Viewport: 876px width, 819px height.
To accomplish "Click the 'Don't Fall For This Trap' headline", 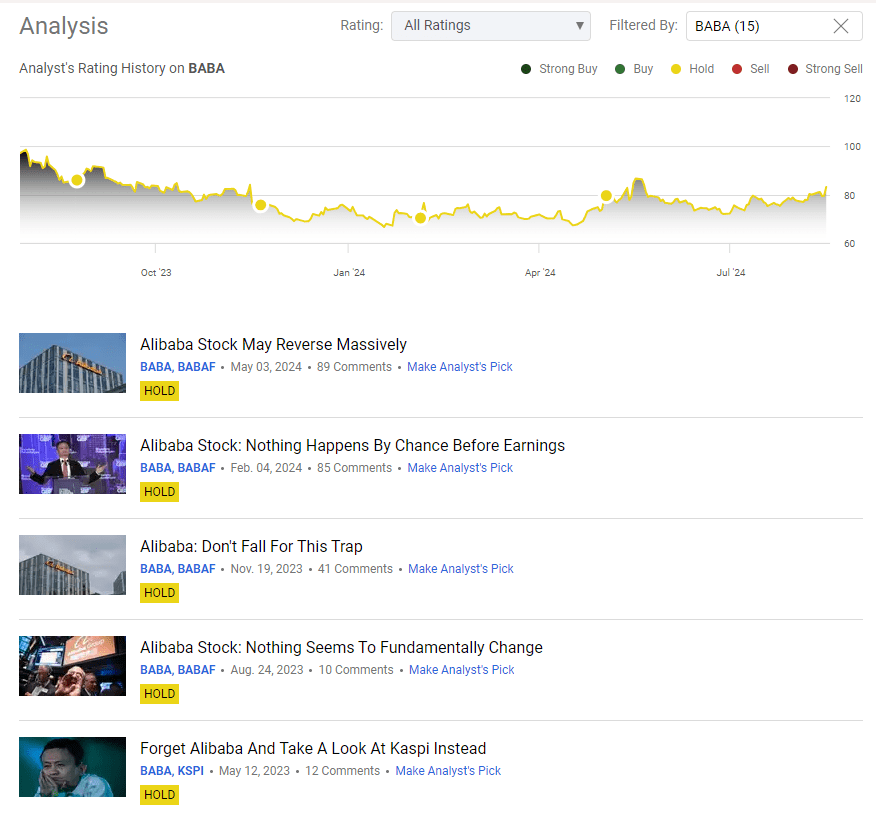I will 251,547.
